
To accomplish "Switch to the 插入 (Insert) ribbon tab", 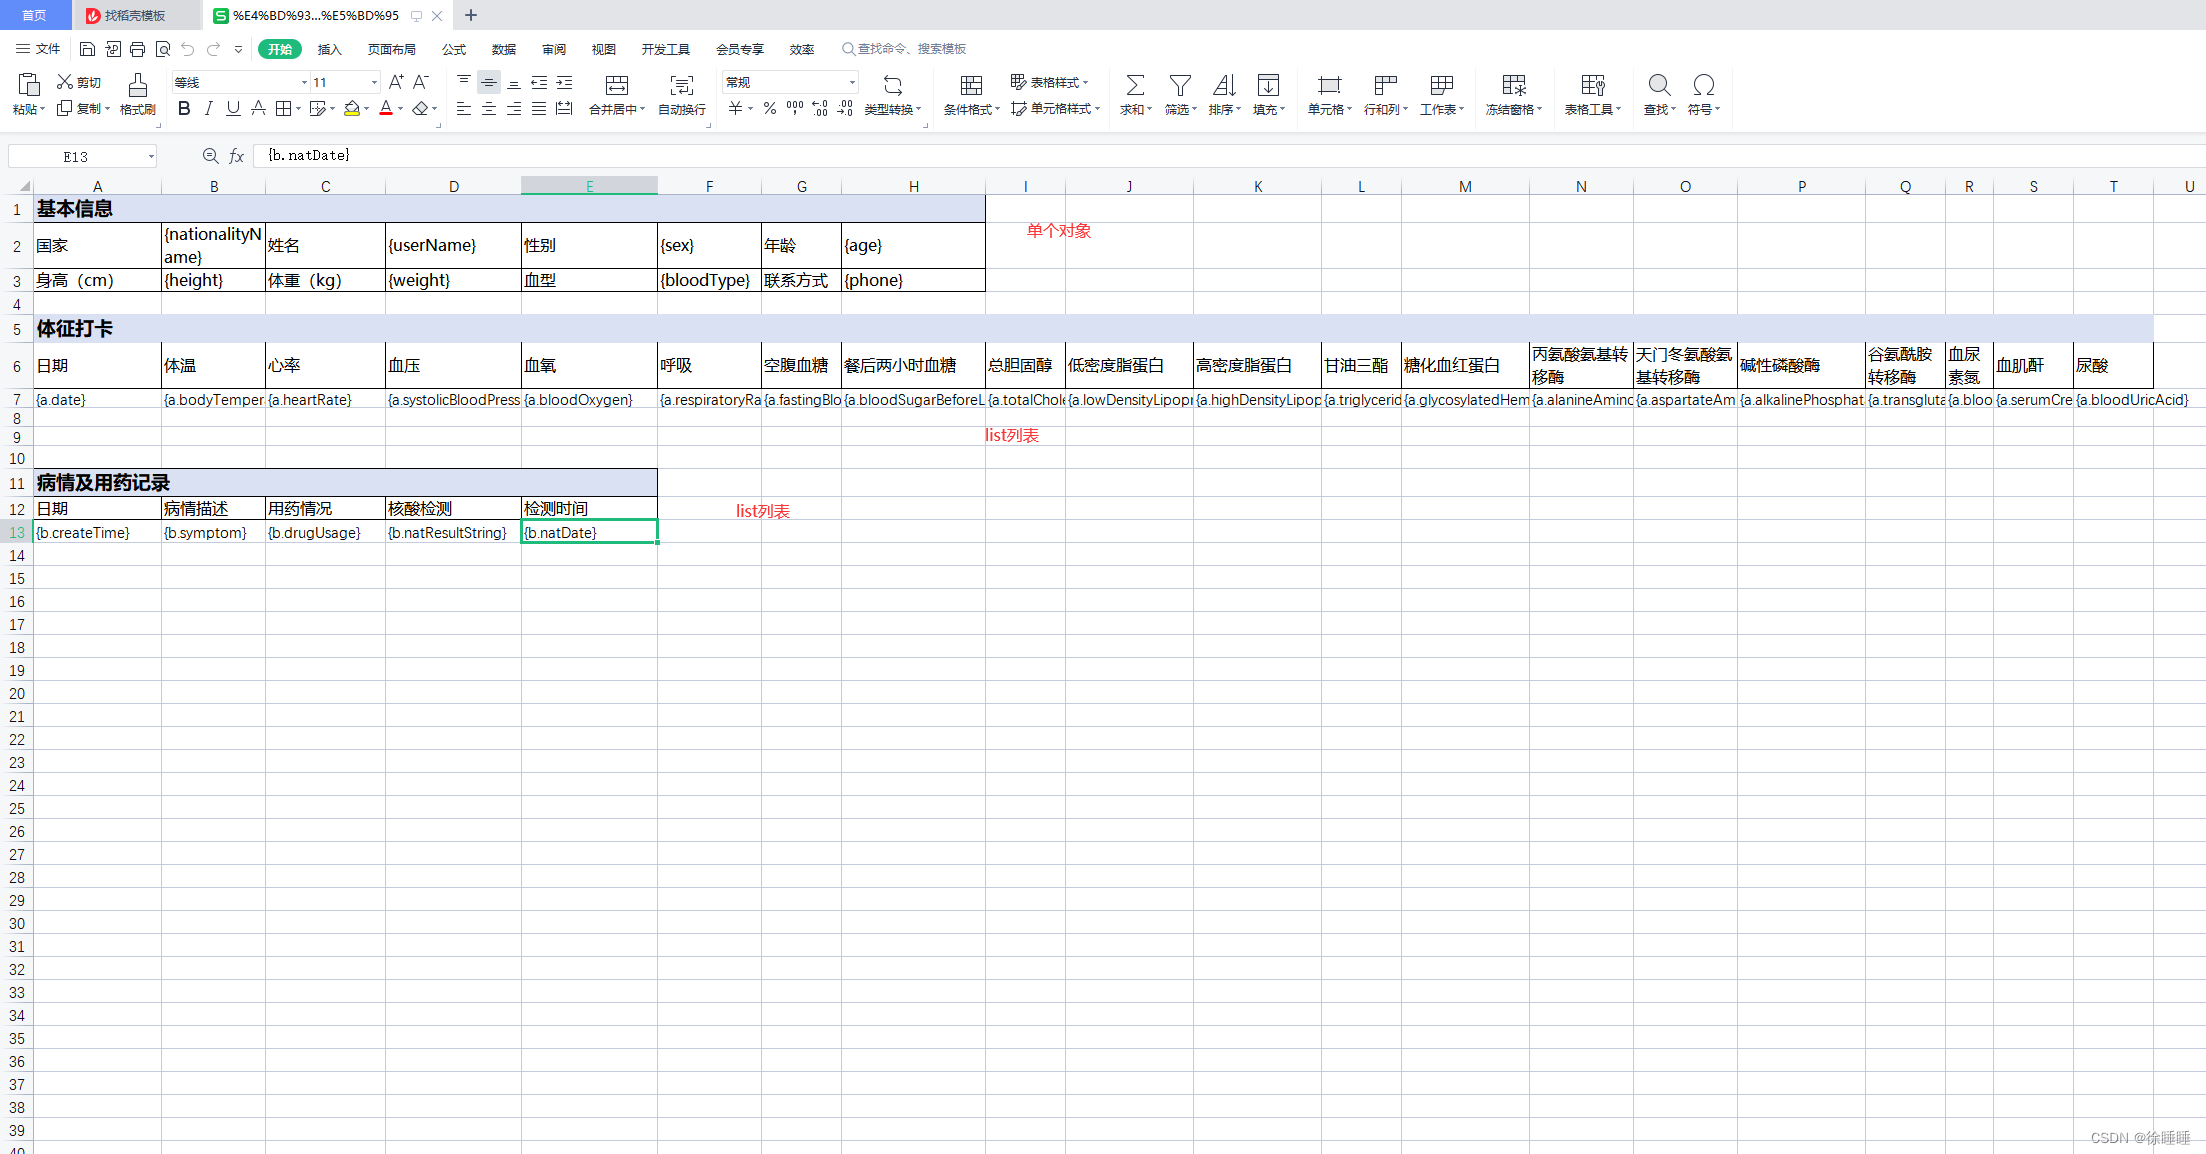I will pyautogui.click(x=329, y=49).
